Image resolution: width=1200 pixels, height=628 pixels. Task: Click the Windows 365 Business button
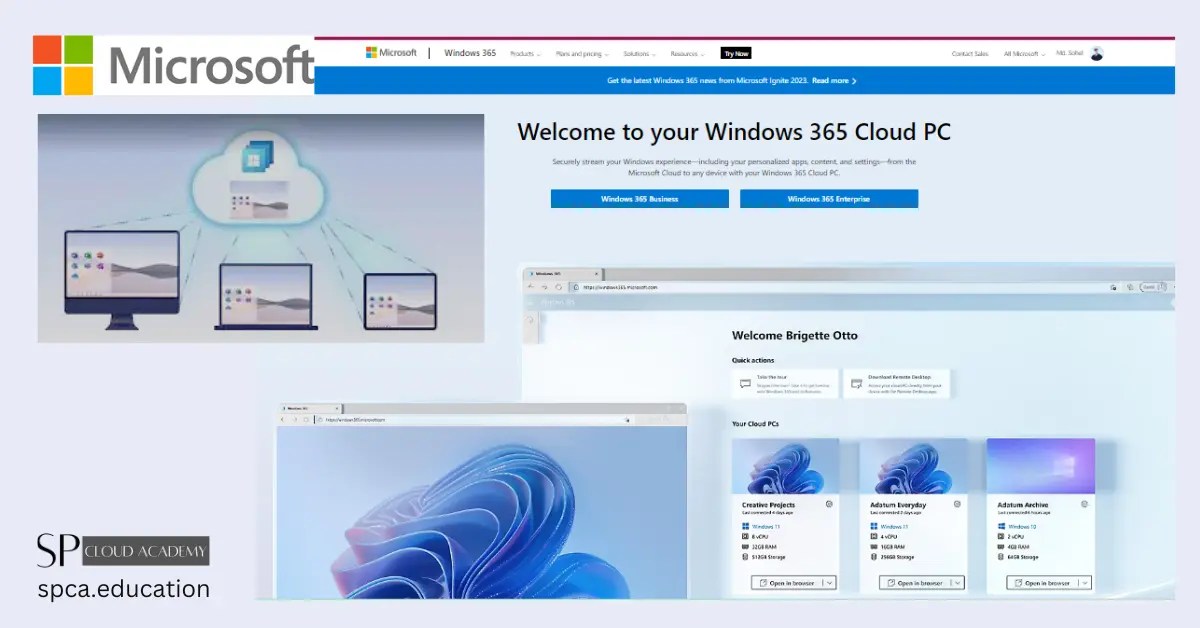tap(639, 199)
